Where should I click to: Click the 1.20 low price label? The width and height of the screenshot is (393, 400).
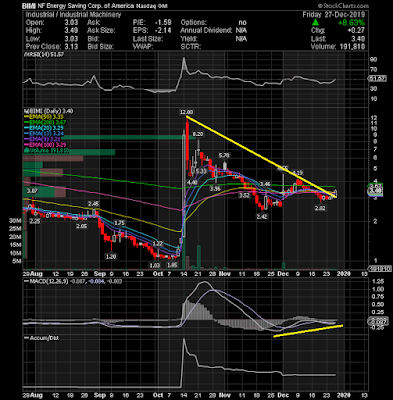coord(111,257)
